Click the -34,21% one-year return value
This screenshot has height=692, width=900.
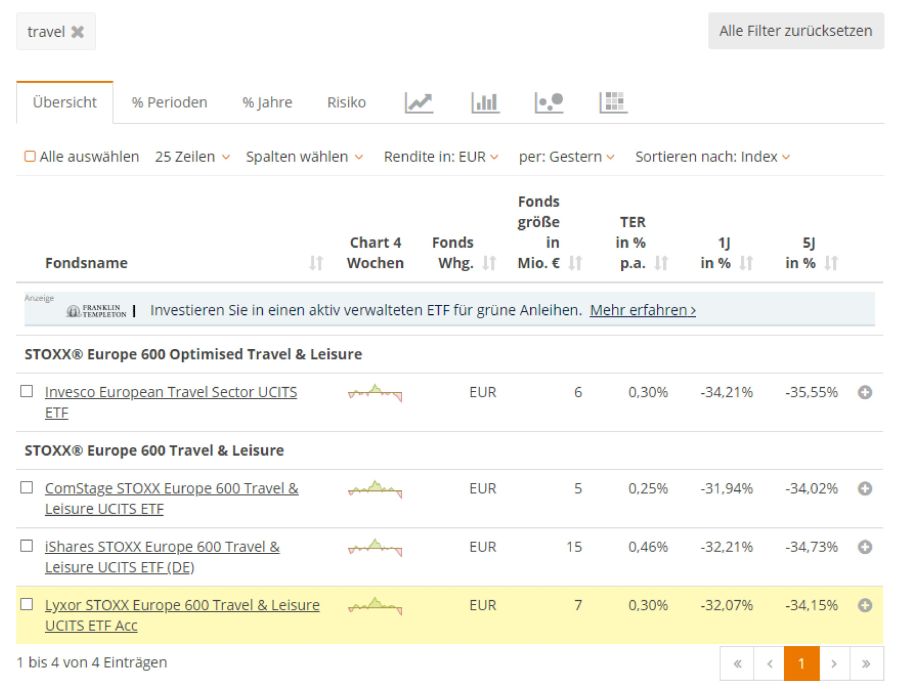pos(727,392)
